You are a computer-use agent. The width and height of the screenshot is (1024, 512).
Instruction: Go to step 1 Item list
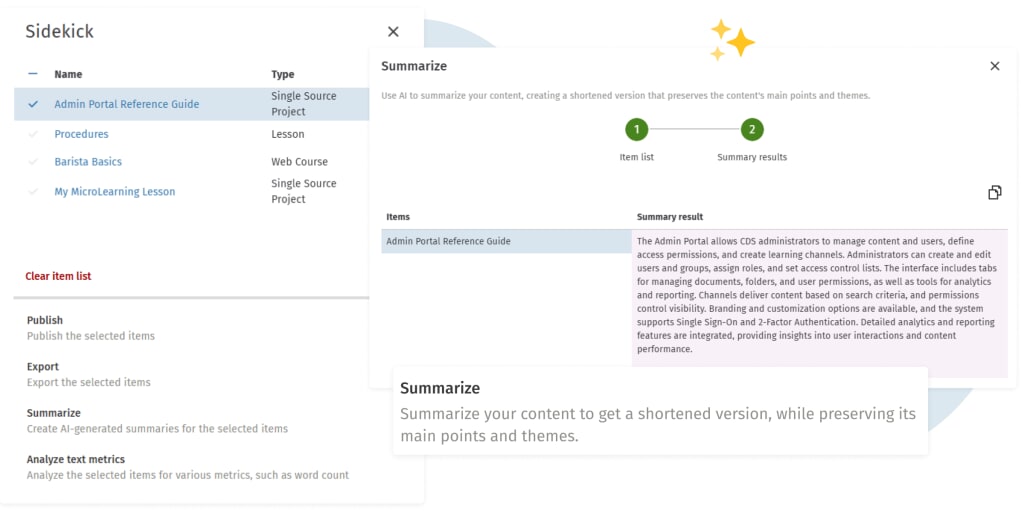pos(636,130)
